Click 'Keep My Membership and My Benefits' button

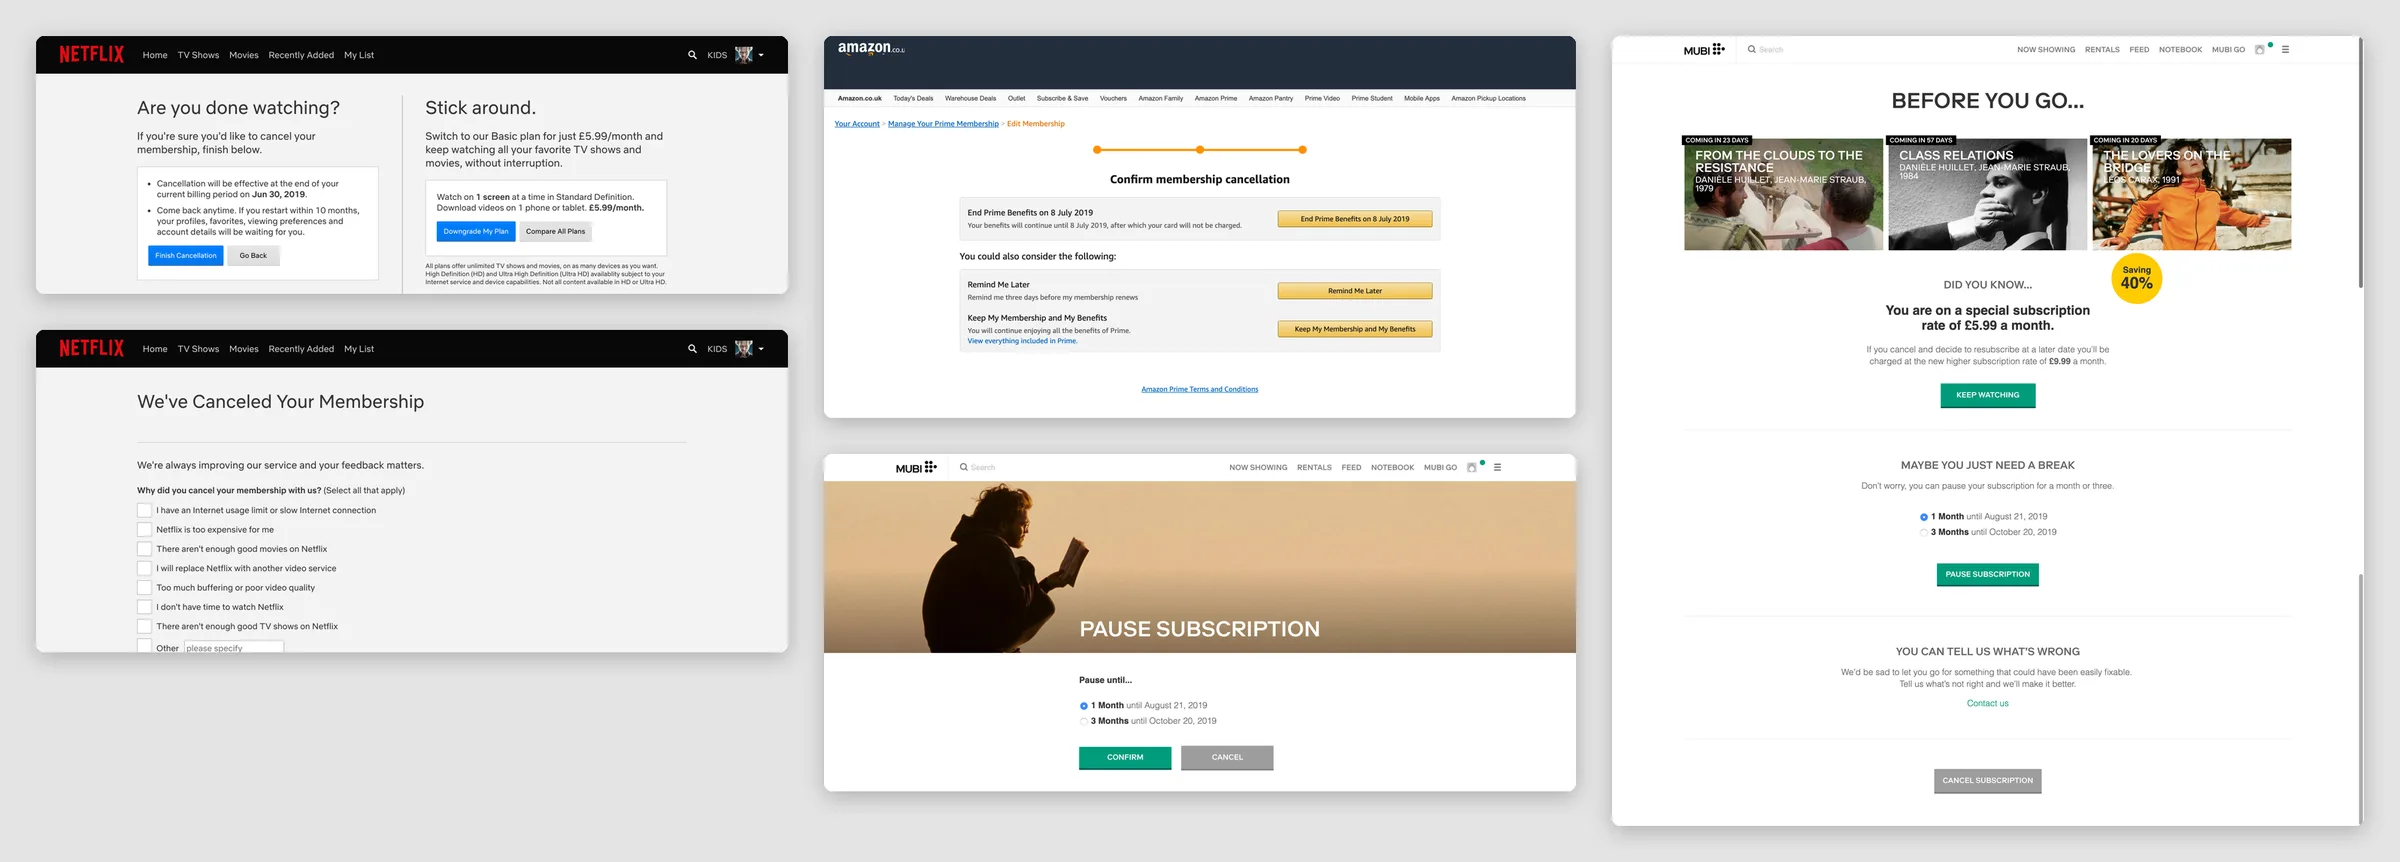(x=1355, y=329)
